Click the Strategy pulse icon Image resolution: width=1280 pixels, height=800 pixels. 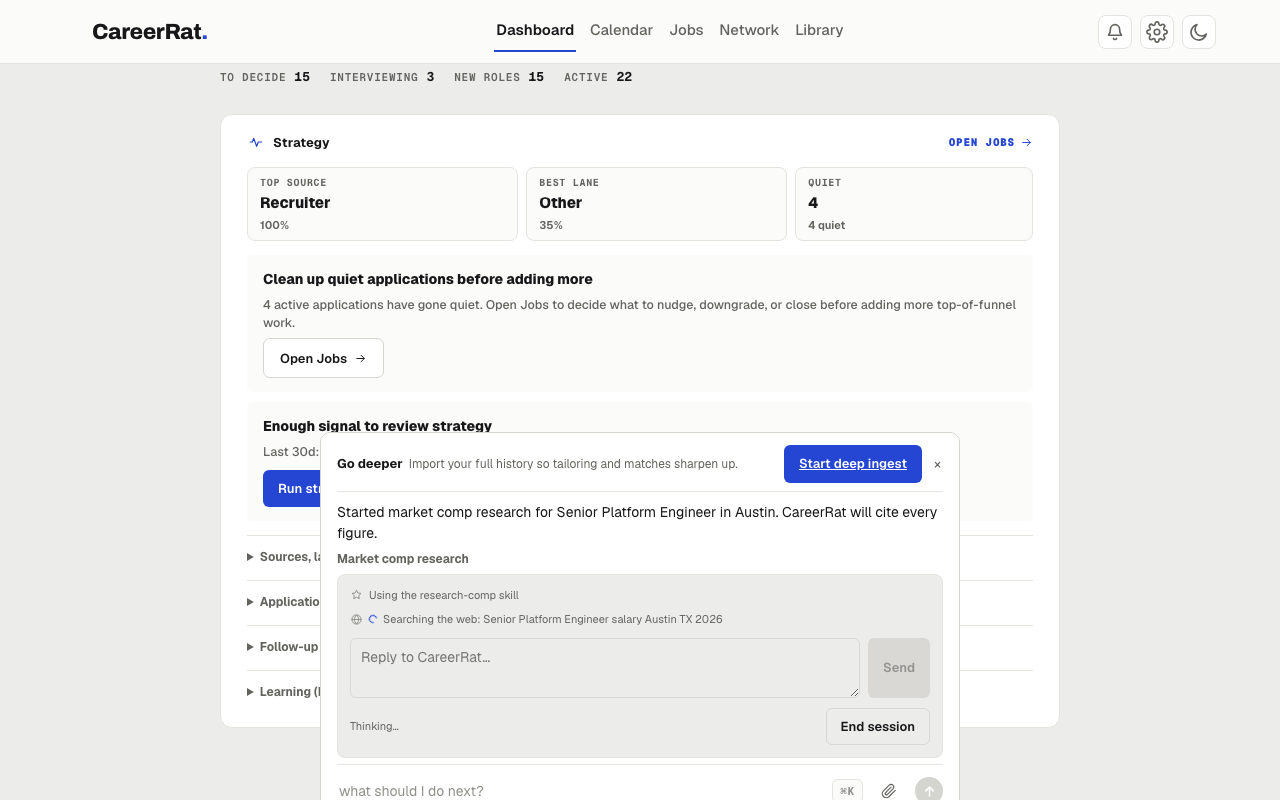[256, 142]
